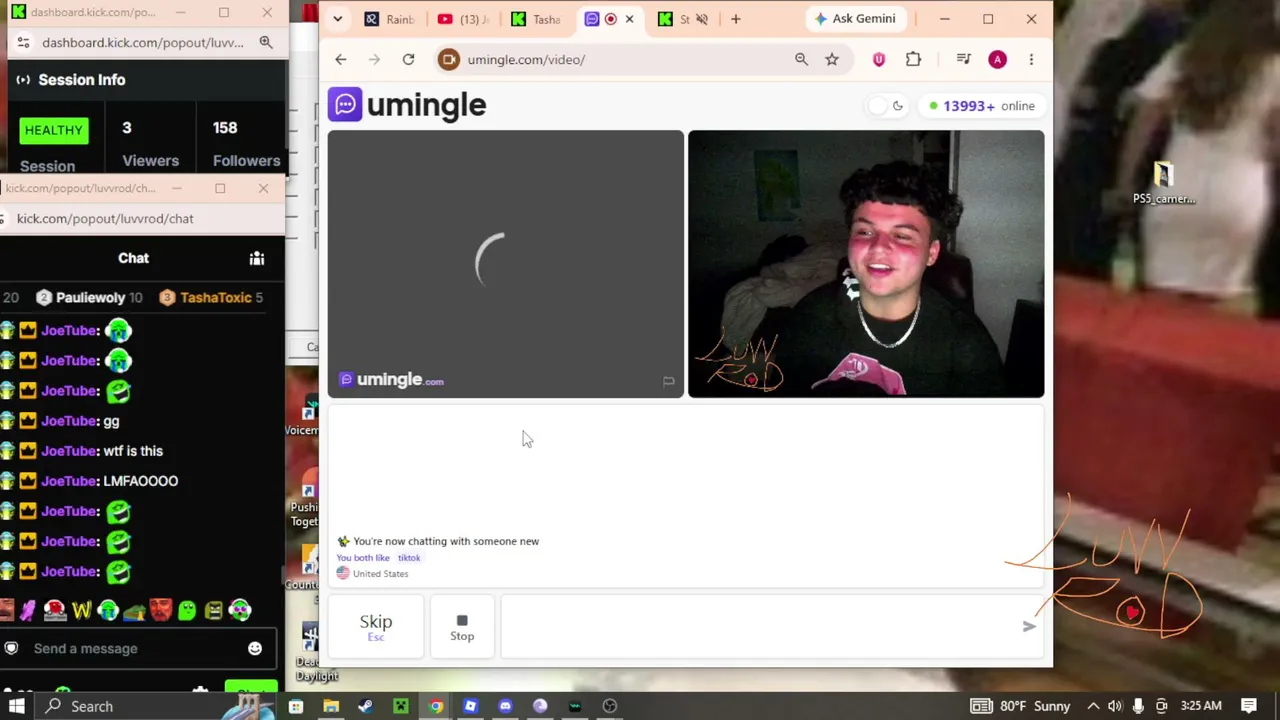Close the active Umingle tab
The height and width of the screenshot is (720, 1280).
[629, 19]
